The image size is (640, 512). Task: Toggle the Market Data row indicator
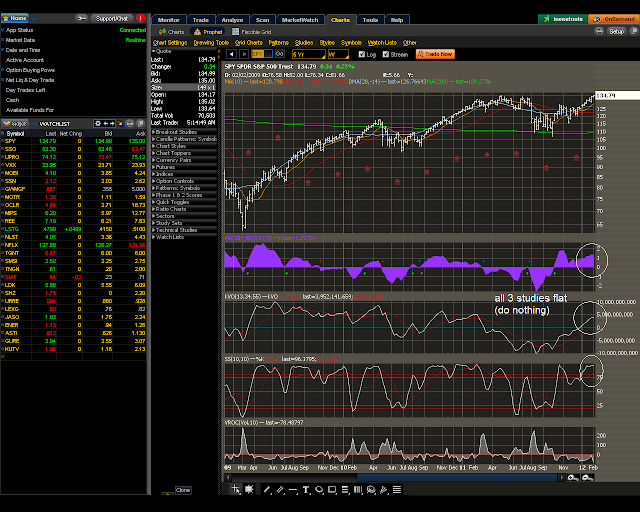3,40
